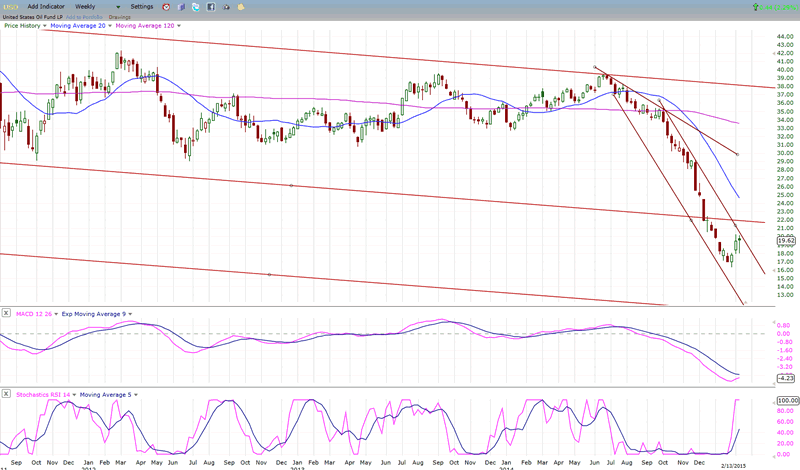800x470 pixels.
Task: Expand the Stochastics RSI 14 options arrow
Action: [x=74, y=394]
